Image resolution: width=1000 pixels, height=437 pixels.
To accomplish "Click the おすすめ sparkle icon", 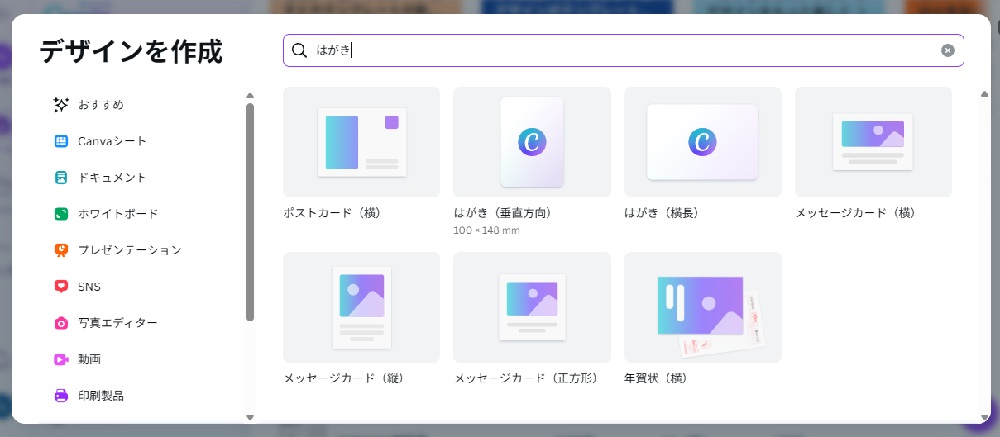I will [x=61, y=105].
